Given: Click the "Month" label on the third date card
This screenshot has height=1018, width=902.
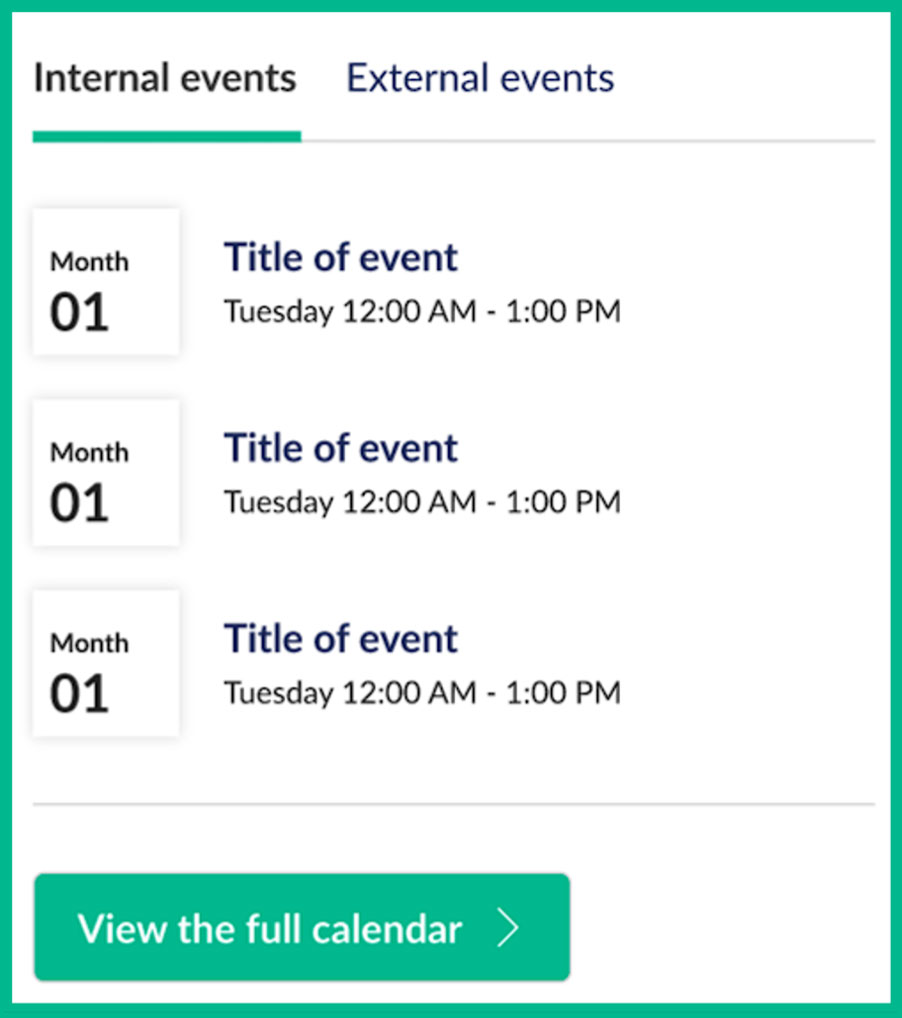Looking at the screenshot, I should tap(90, 643).
